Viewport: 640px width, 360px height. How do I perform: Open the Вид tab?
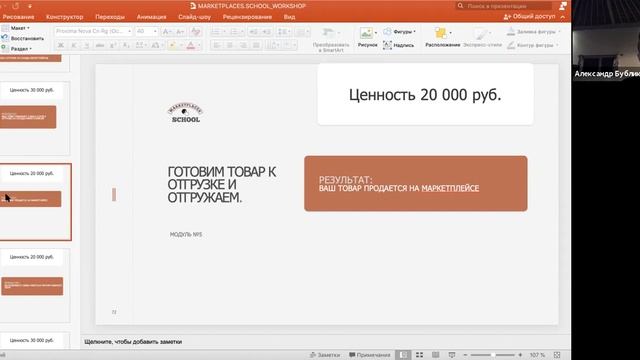pyautogui.click(x=289, y=17)
